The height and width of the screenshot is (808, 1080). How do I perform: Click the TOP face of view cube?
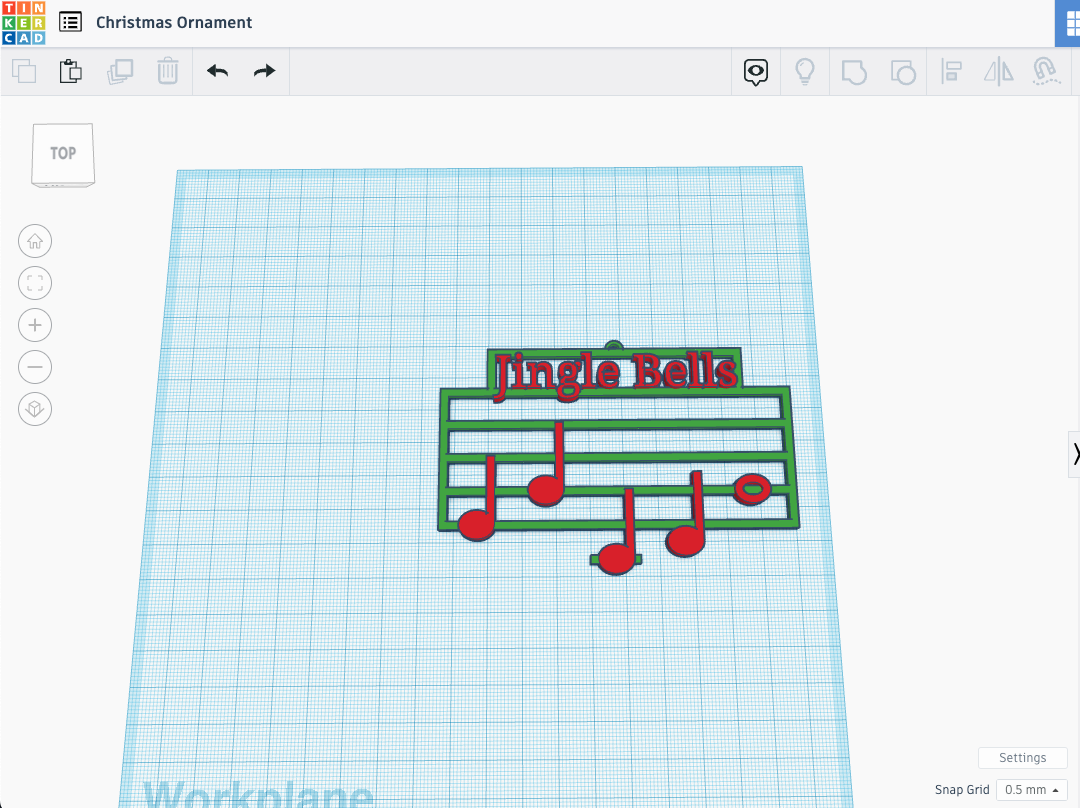tap(63, 153)
